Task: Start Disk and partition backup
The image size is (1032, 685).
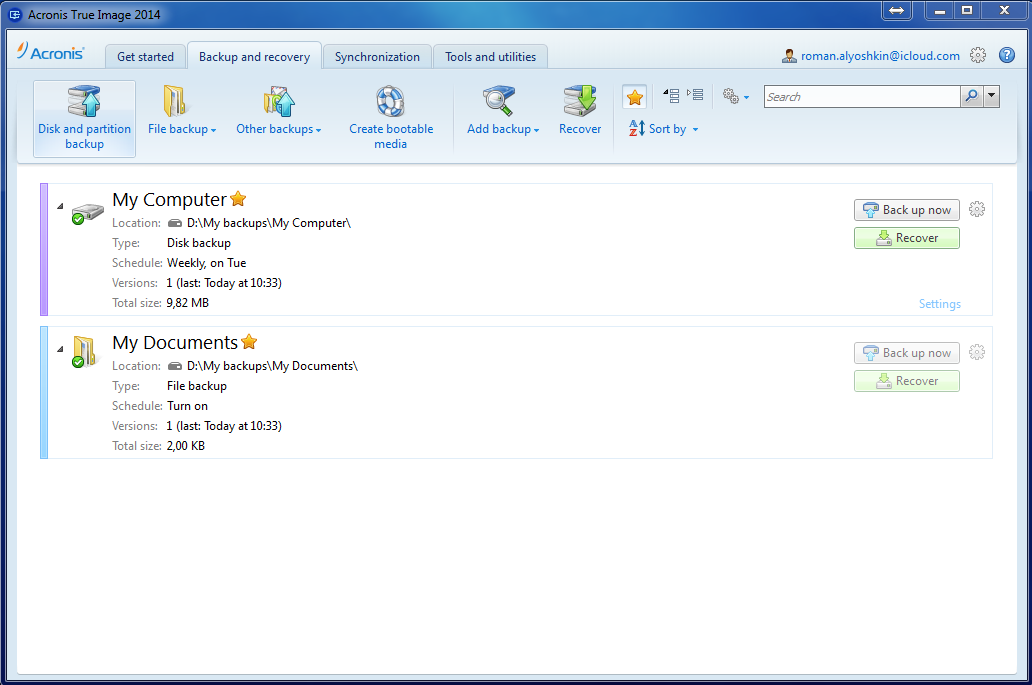Action: click(x=84, y=119)
